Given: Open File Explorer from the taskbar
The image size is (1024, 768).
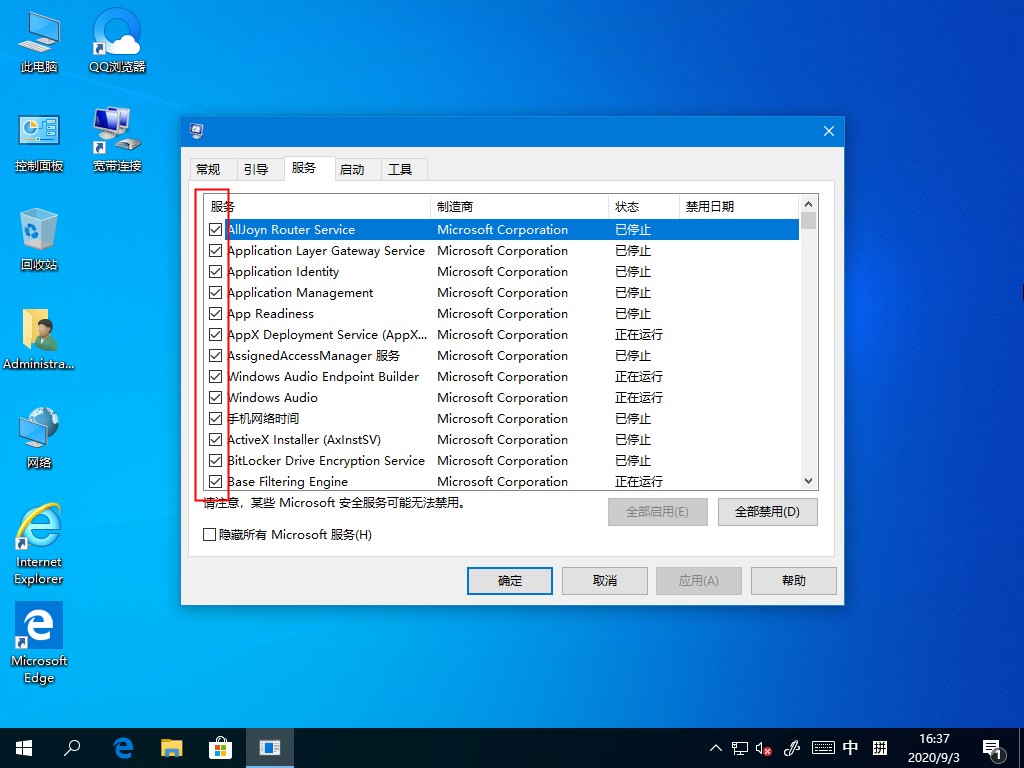Looking at the screenshot, I should [x=171, y=747].
